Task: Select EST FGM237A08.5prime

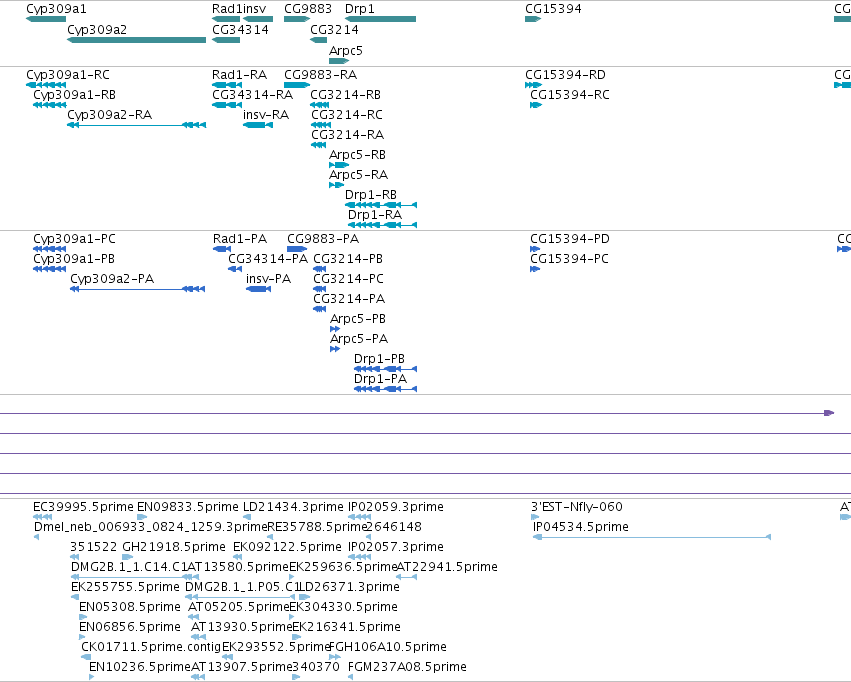Action: [x=407, y=667]
